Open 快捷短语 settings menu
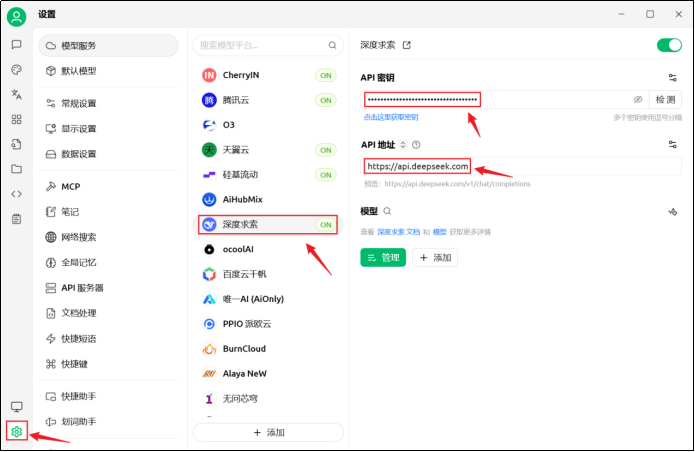This screenshot has height=452, width=695. point(109,339)
